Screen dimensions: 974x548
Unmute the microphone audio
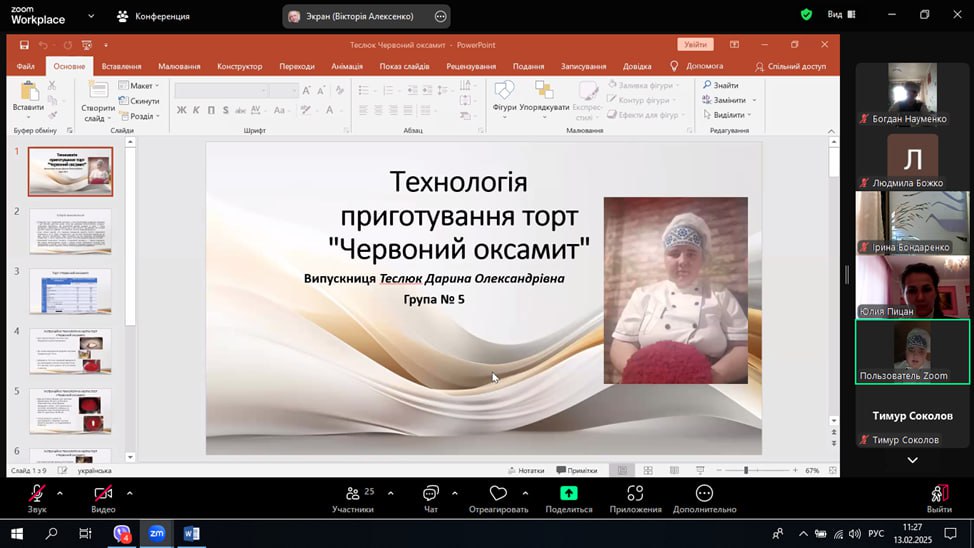pyautogui.click(x=37, y=494)
